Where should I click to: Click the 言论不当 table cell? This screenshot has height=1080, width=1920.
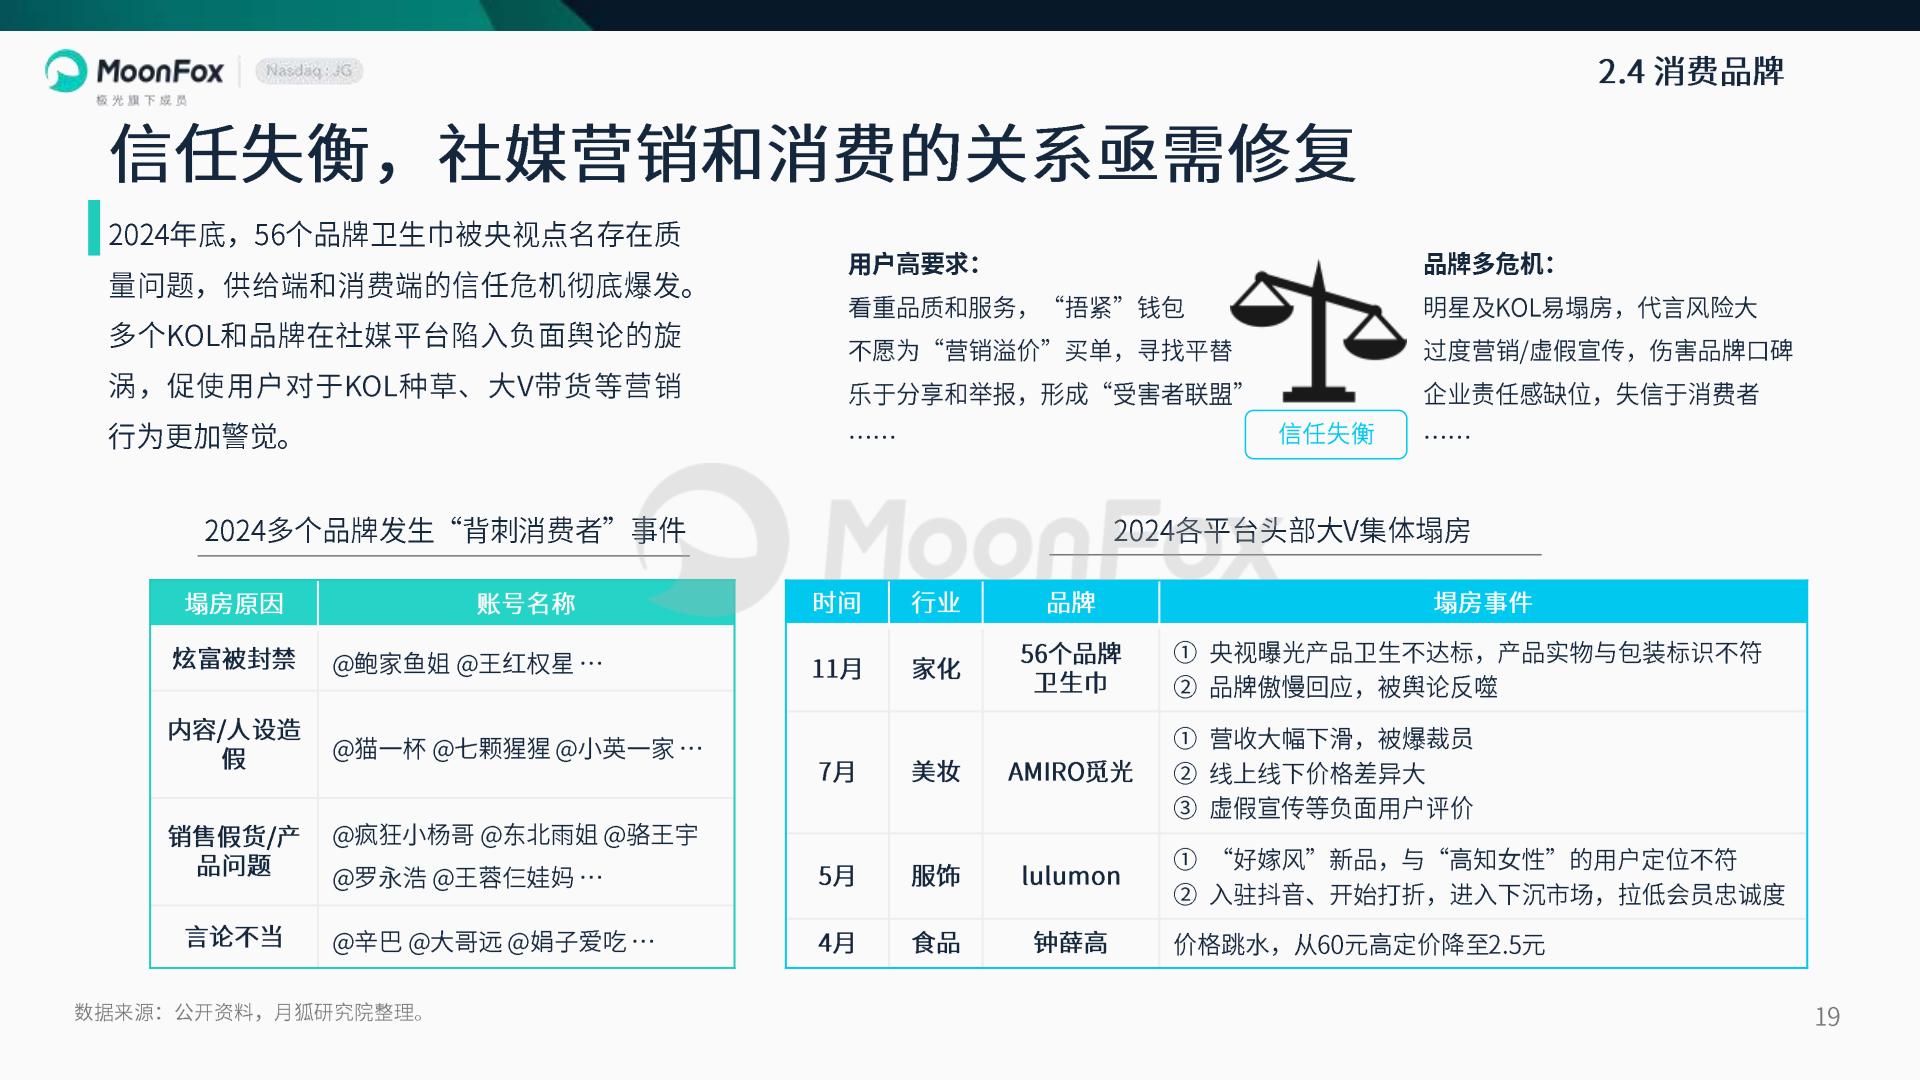point(234,937)
